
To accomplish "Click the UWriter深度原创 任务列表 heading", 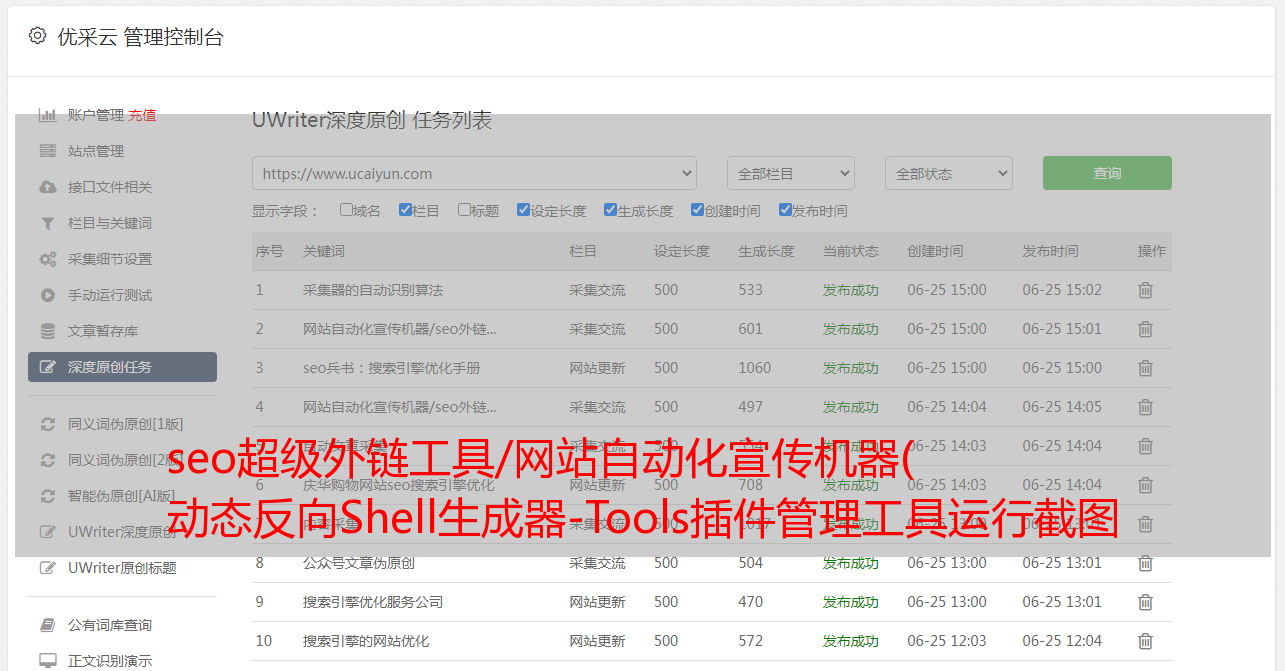I will point(372,120).
